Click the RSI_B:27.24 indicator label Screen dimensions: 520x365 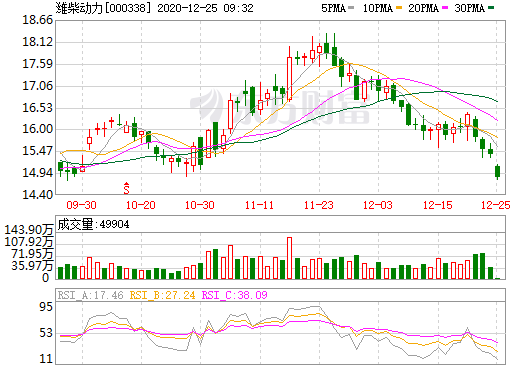(x=162, y=295)
